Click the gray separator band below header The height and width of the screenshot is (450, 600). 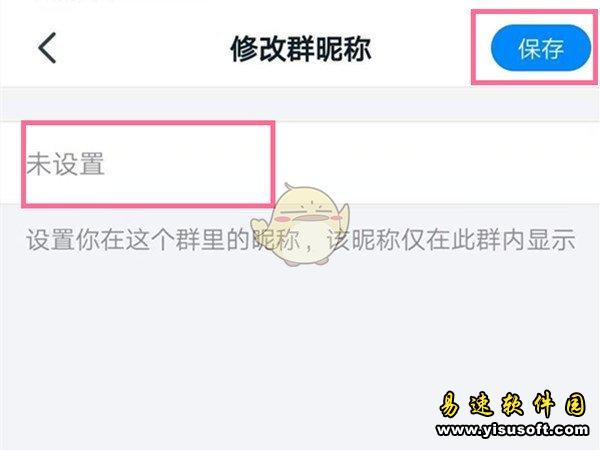300,104
